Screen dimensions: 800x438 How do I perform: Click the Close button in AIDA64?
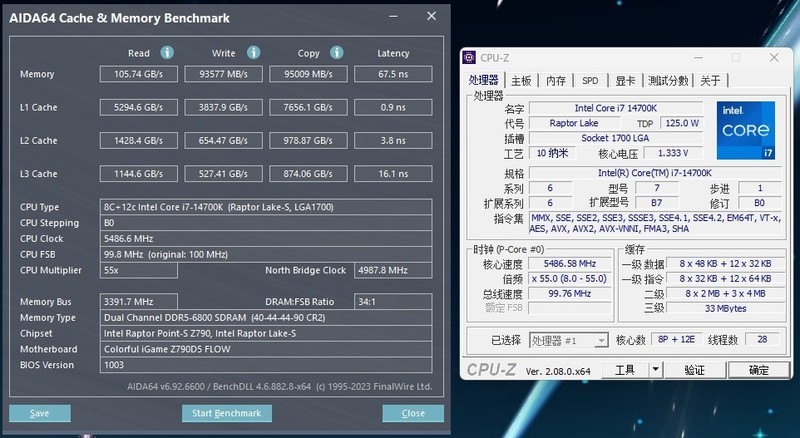tap(413, 413)
